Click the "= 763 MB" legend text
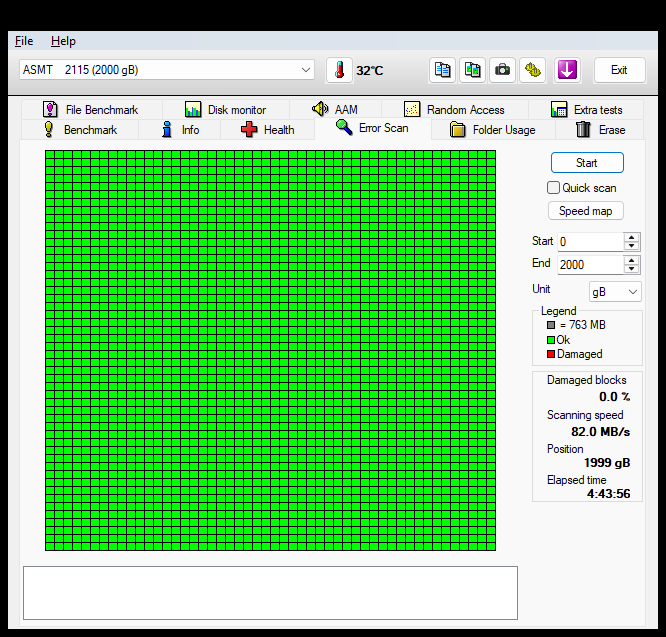Image resolution: width=666 pixels, height=637 pixels. 582,325
